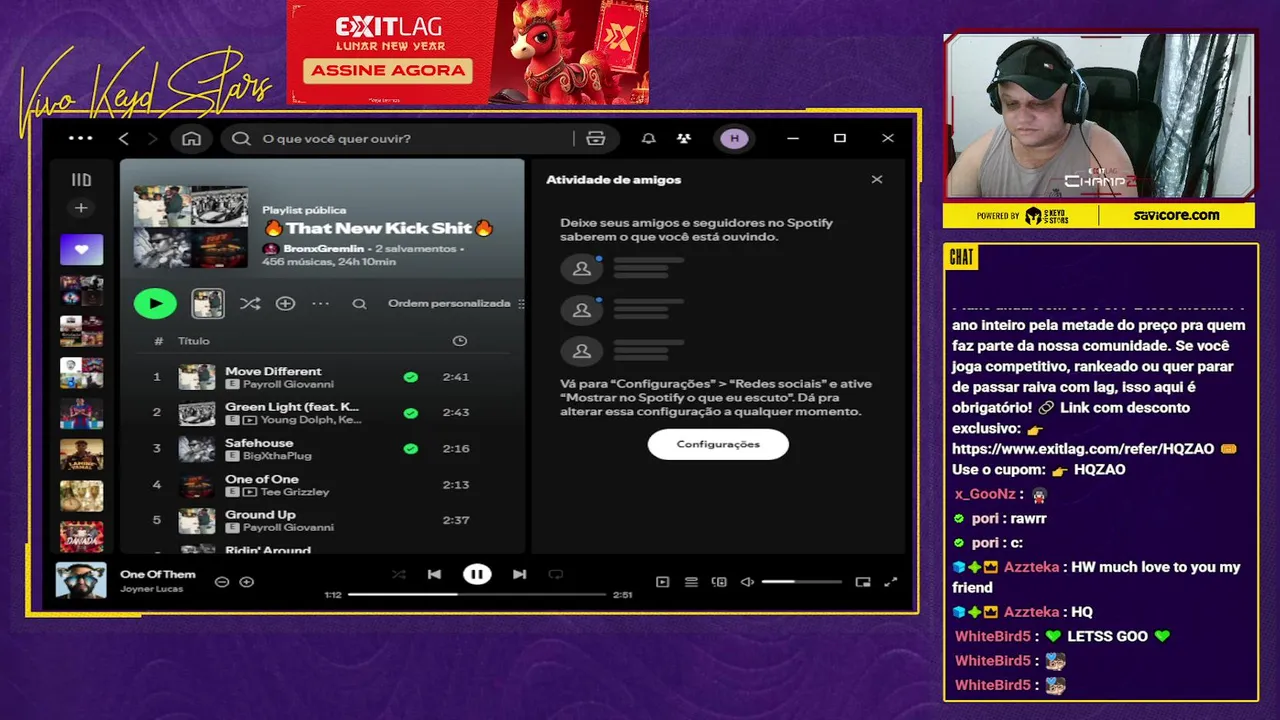
Task: Open the playlist collage cover image
Action: pyautogui.click(x=190, y=226)
